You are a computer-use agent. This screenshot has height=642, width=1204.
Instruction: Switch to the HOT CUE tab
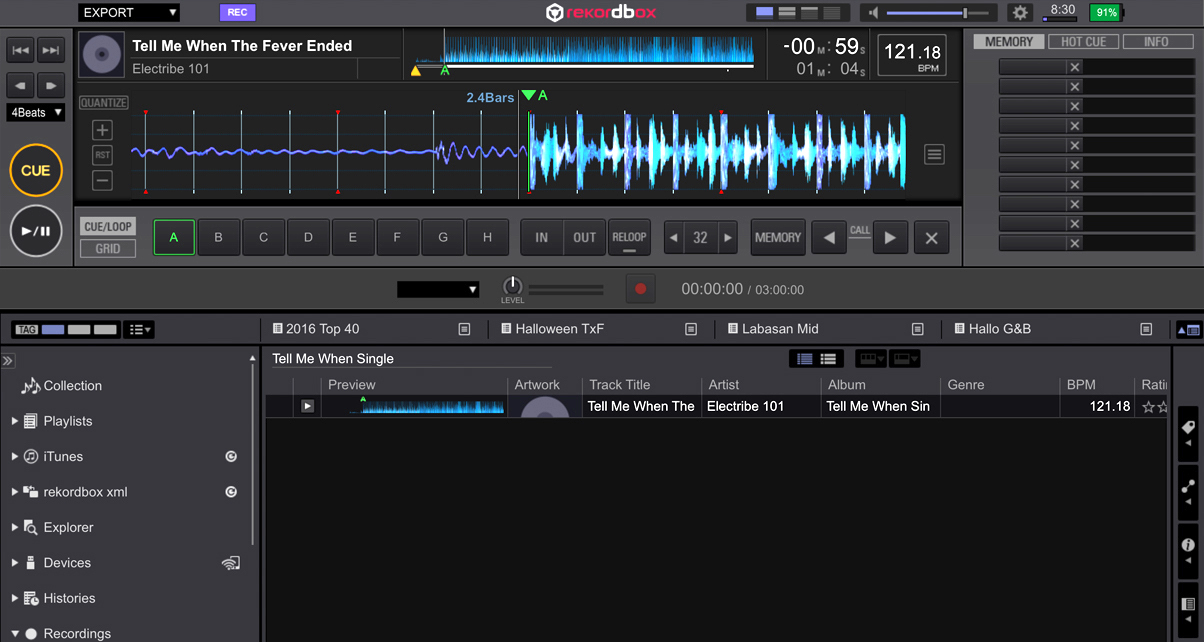coord(1084,42)
